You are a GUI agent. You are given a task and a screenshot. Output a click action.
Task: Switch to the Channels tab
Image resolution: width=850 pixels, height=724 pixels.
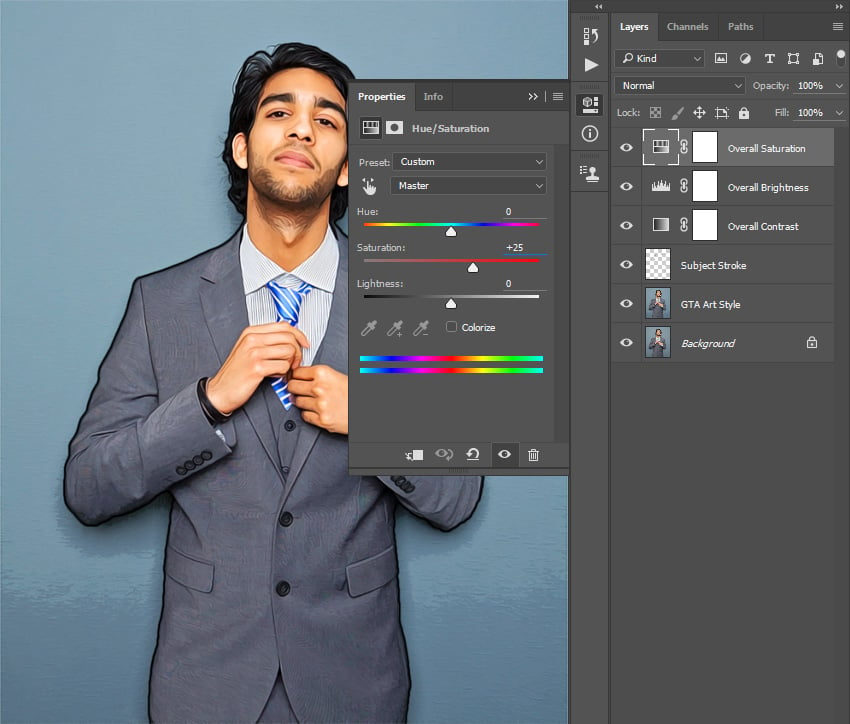pyautogui.click(x=687, y=27)
